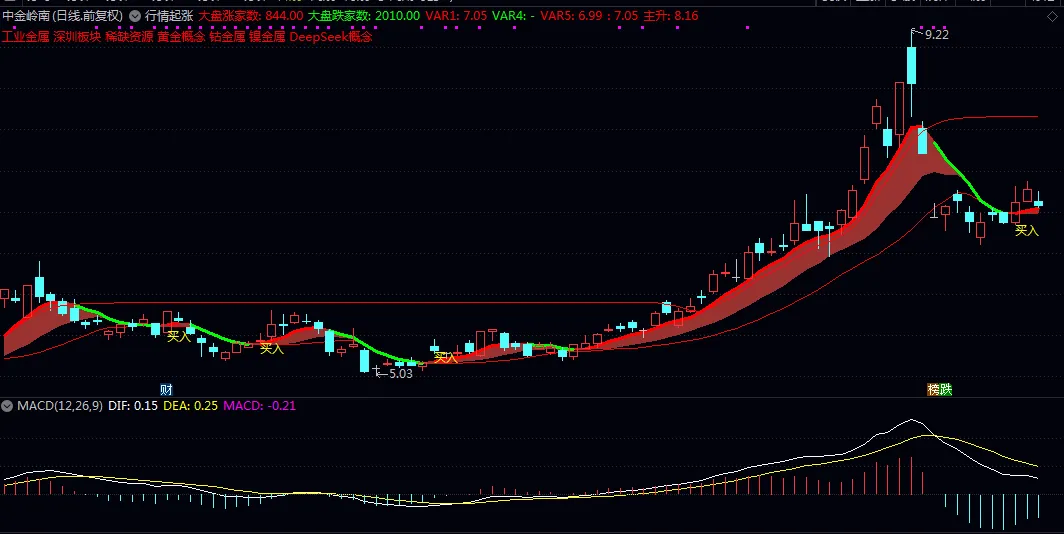
Task: Click the VAR1: 7.05 value
Action: pyautogui.click(x=456, y=16)
